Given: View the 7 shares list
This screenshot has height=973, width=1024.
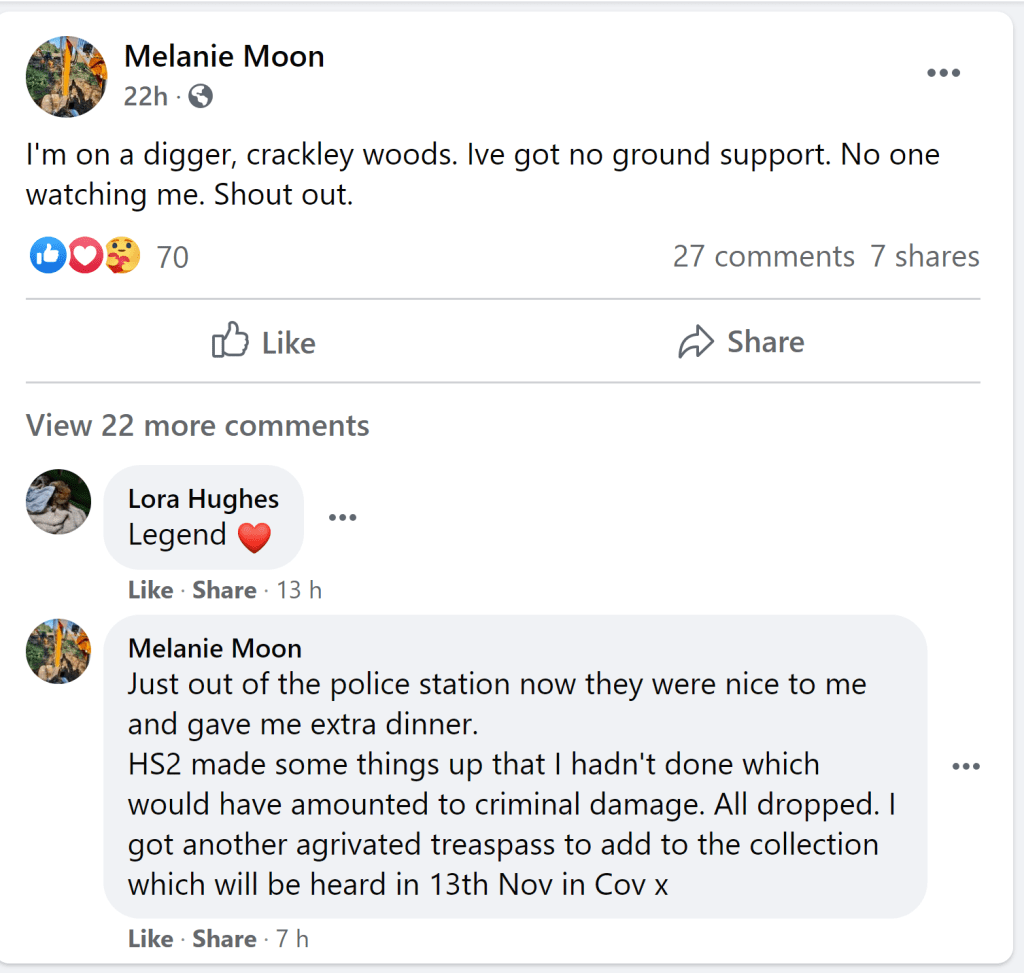Looking at the screenshot, I should point(924,256).
